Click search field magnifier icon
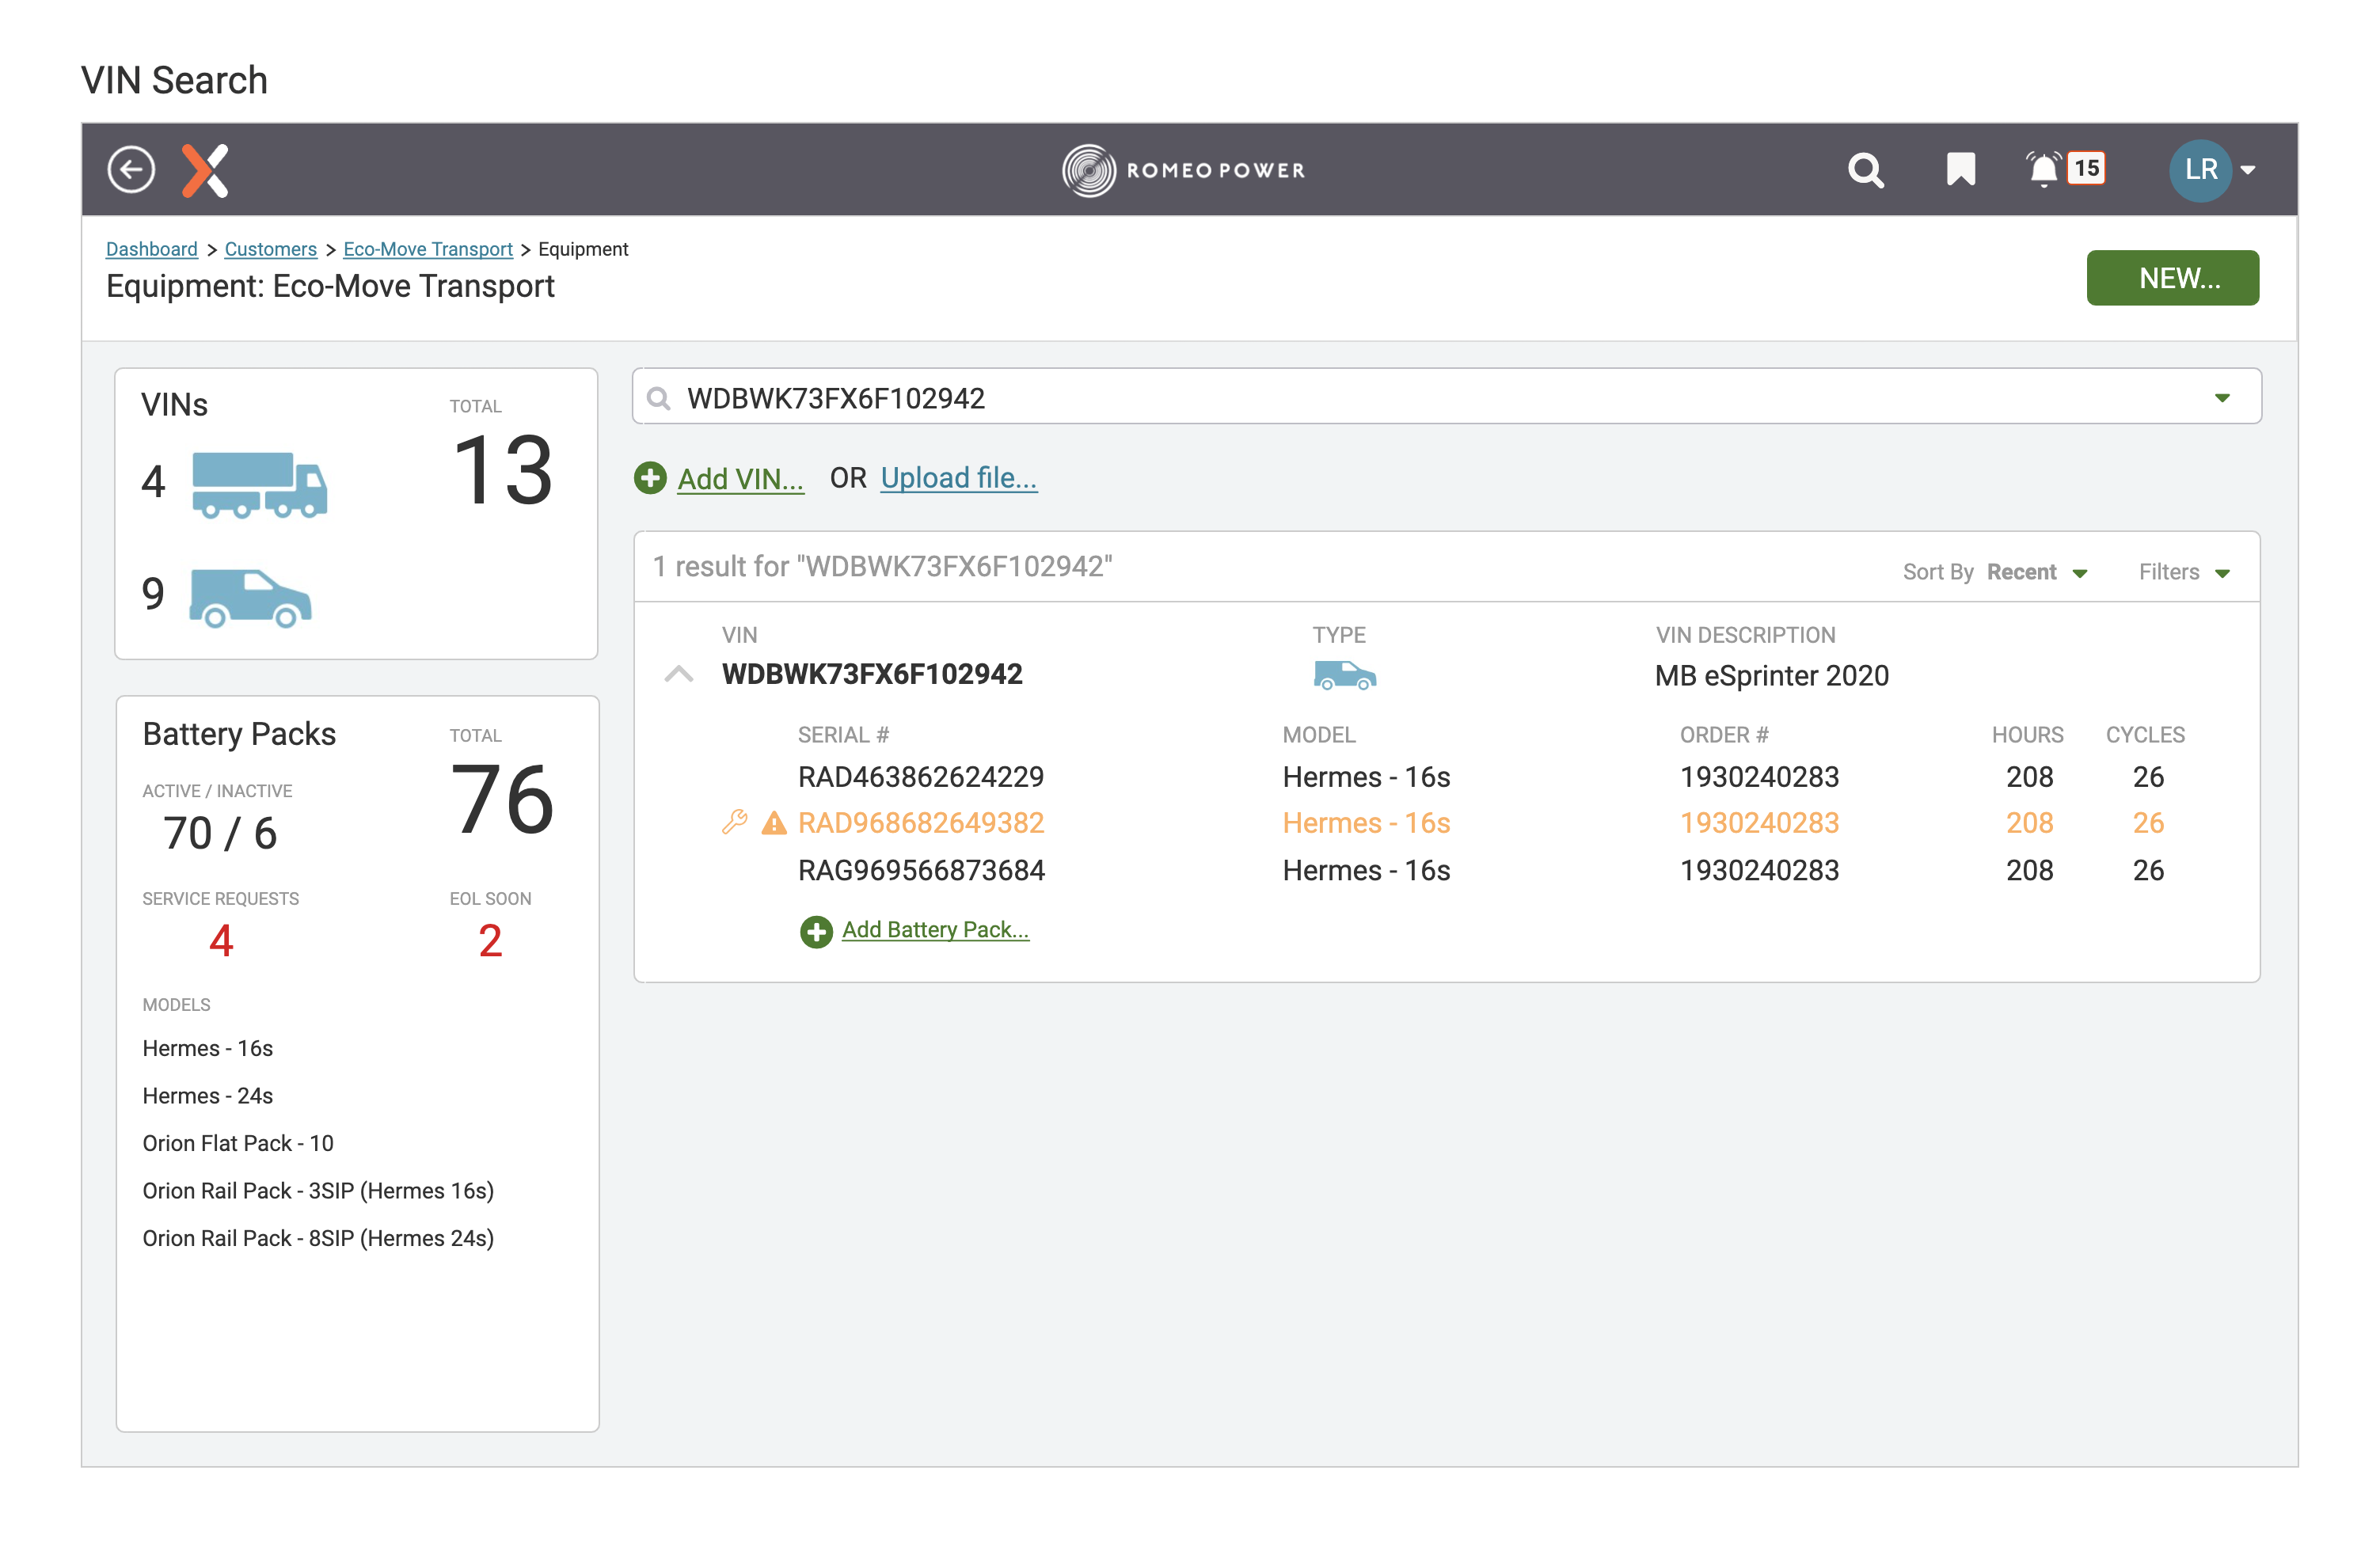This screenshot has height=1550, width=2380. [658, 399]
